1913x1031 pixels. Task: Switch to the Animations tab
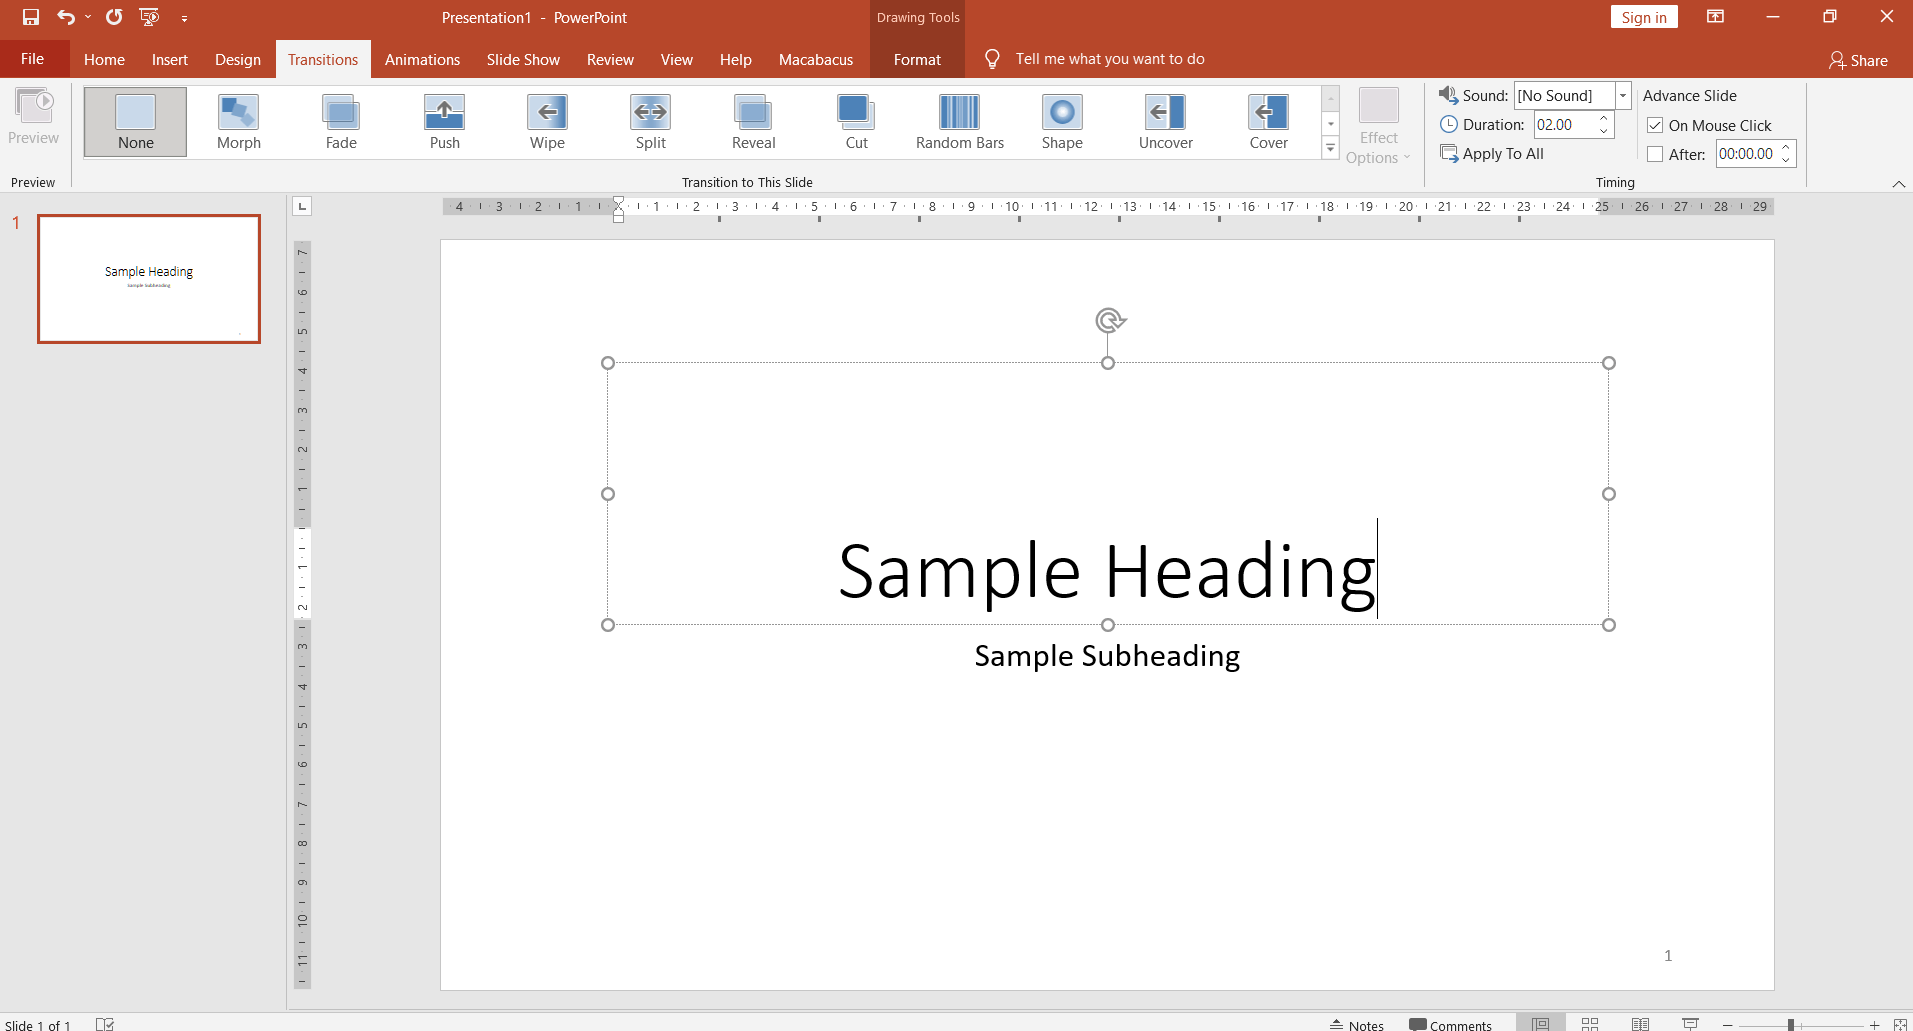[x=422, y=59]
